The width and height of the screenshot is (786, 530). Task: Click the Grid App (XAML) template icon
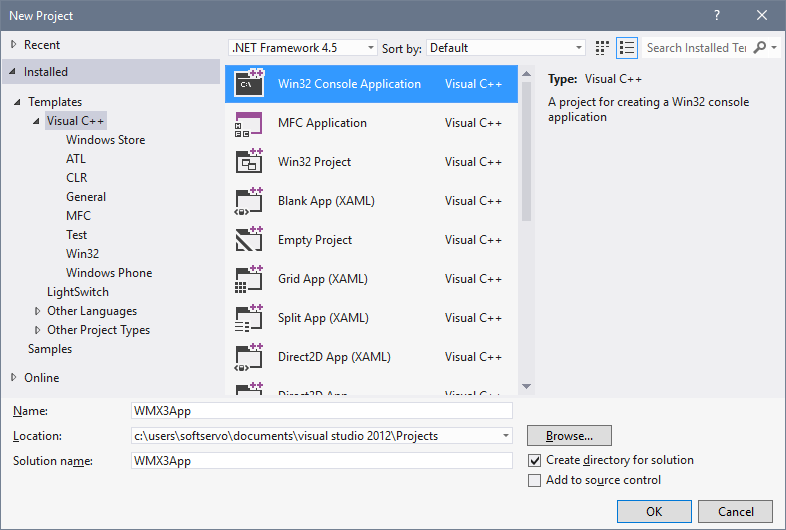(249, 279)
